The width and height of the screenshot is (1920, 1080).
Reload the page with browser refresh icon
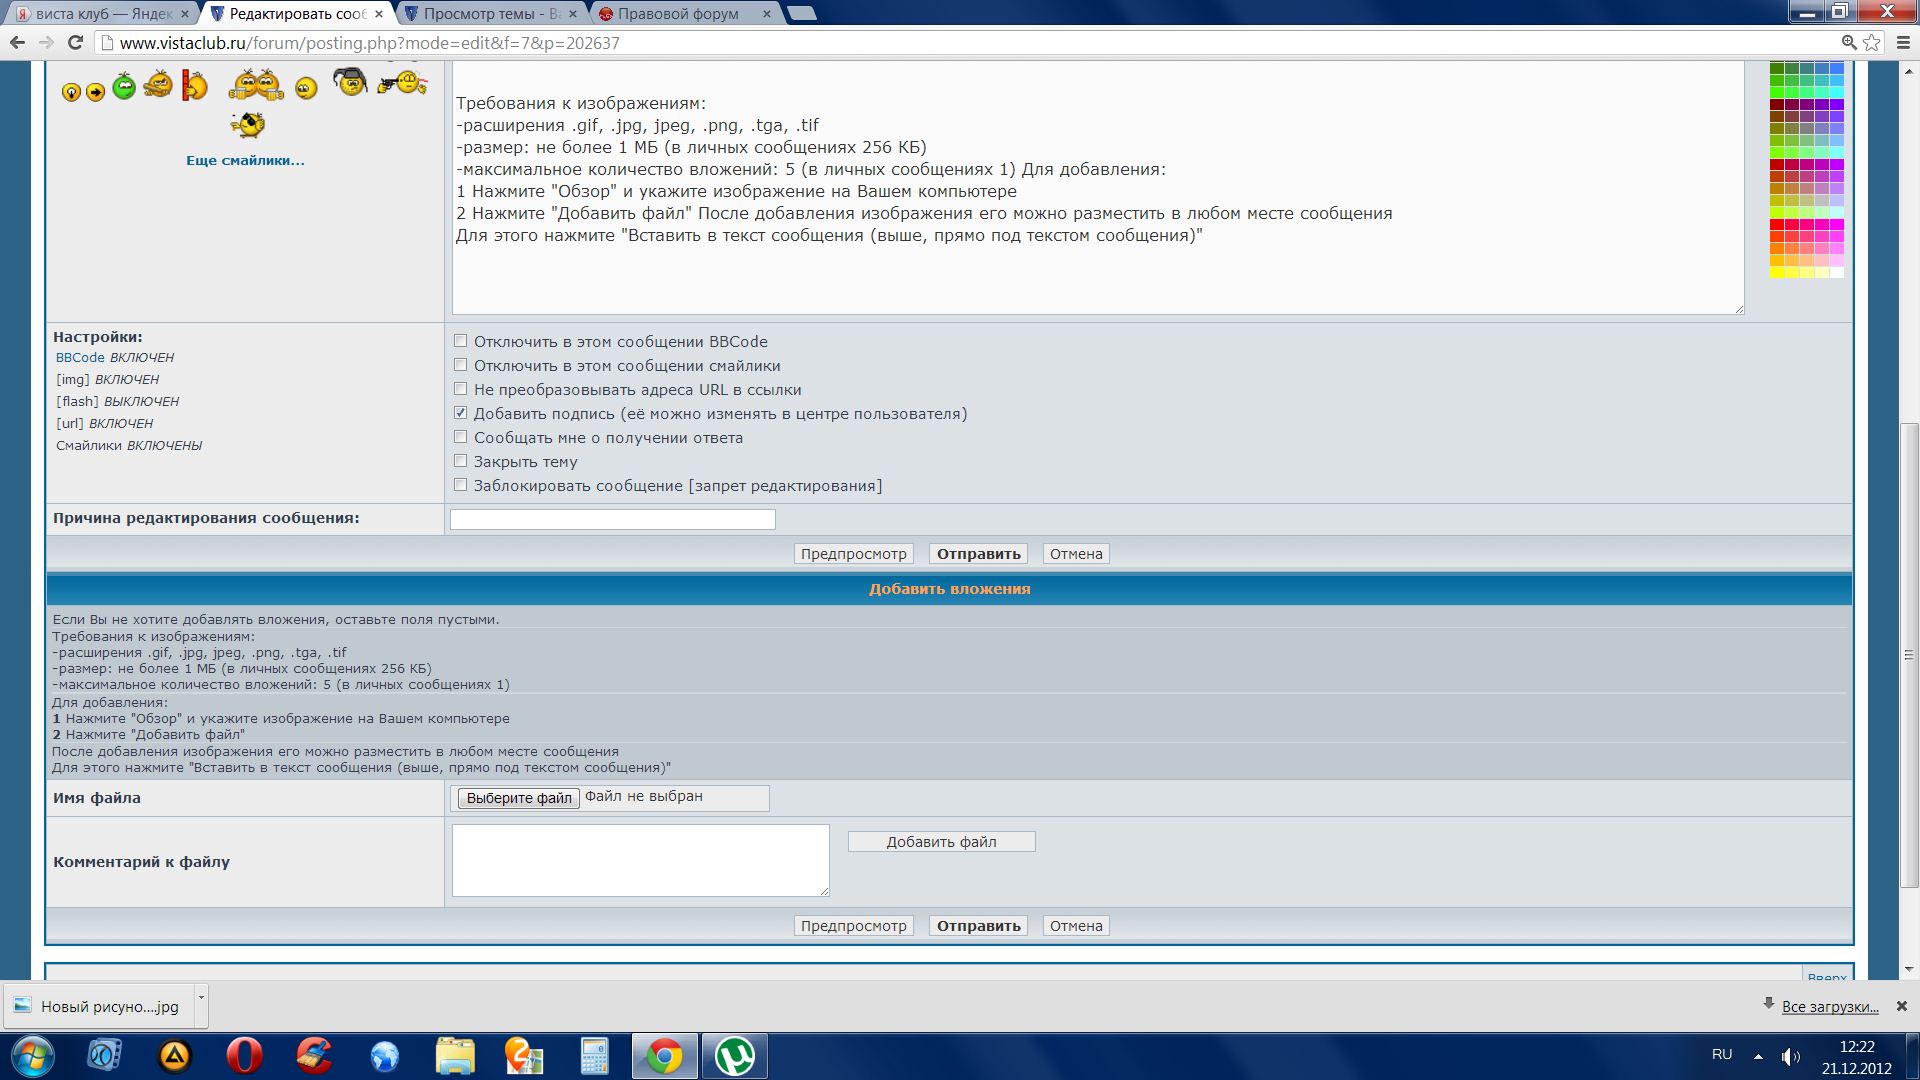(x=75, y=42)
